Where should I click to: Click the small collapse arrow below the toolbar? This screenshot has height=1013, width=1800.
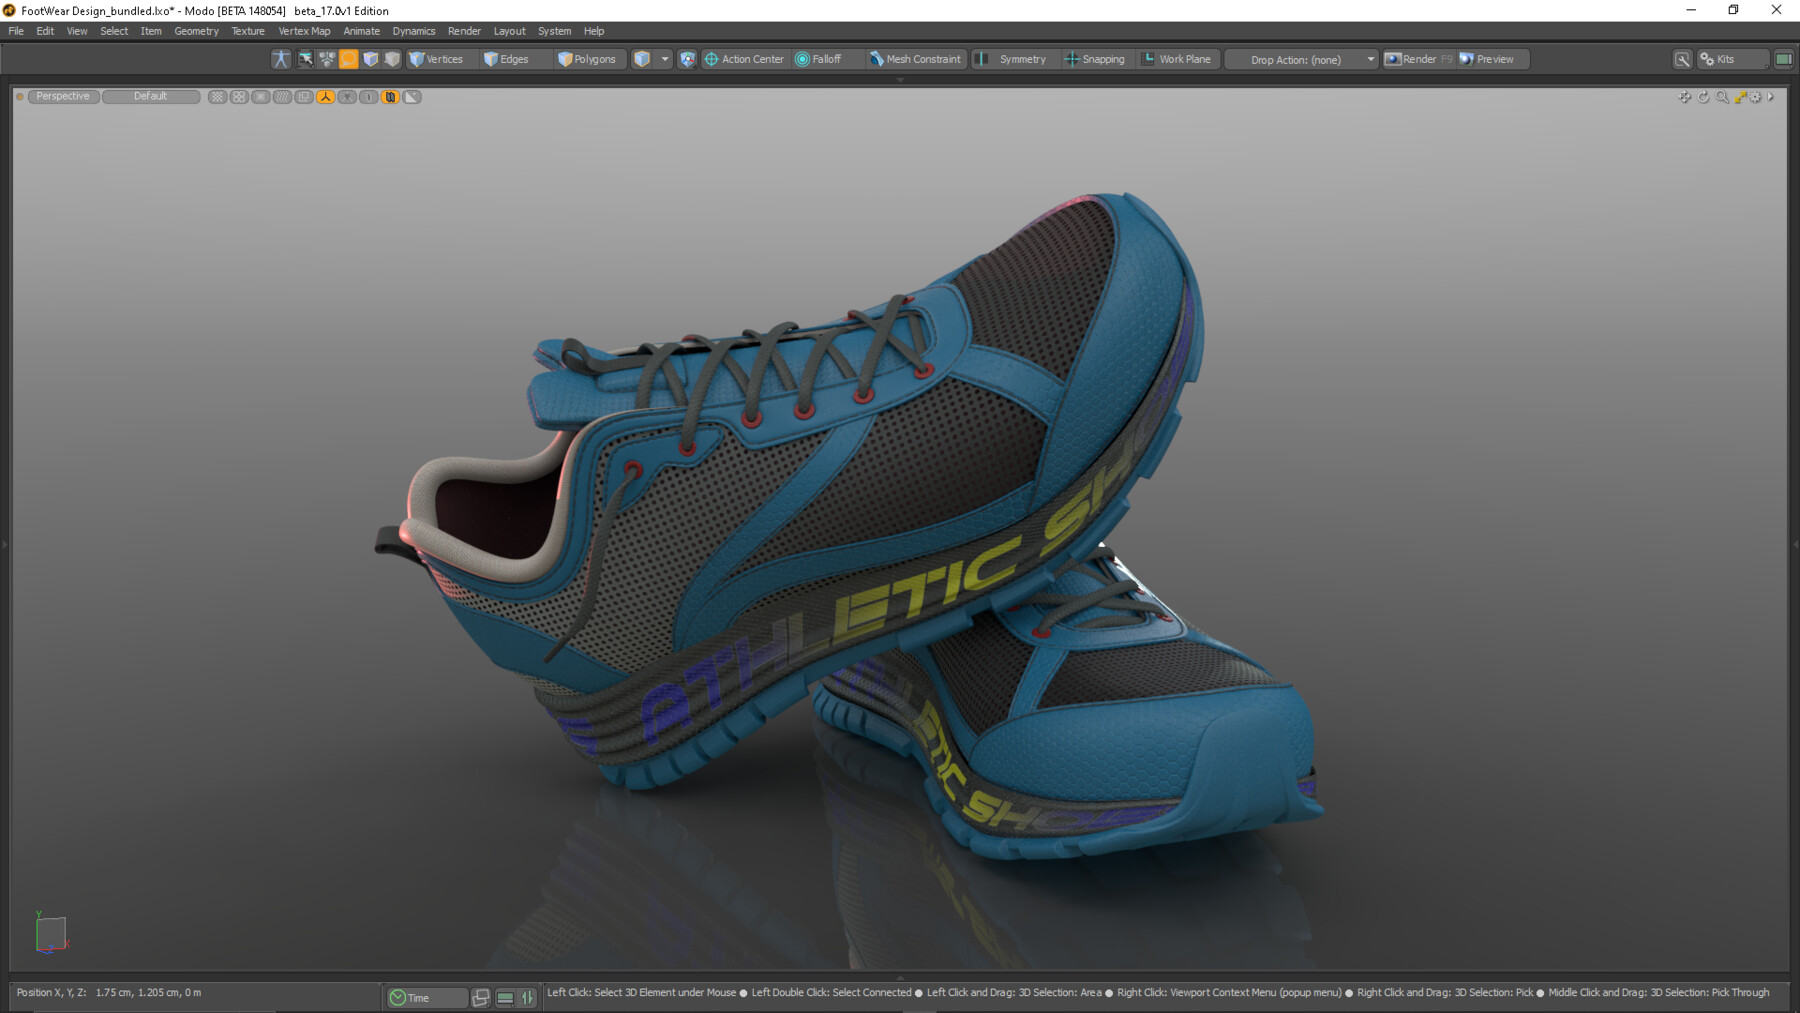(900, 79)
